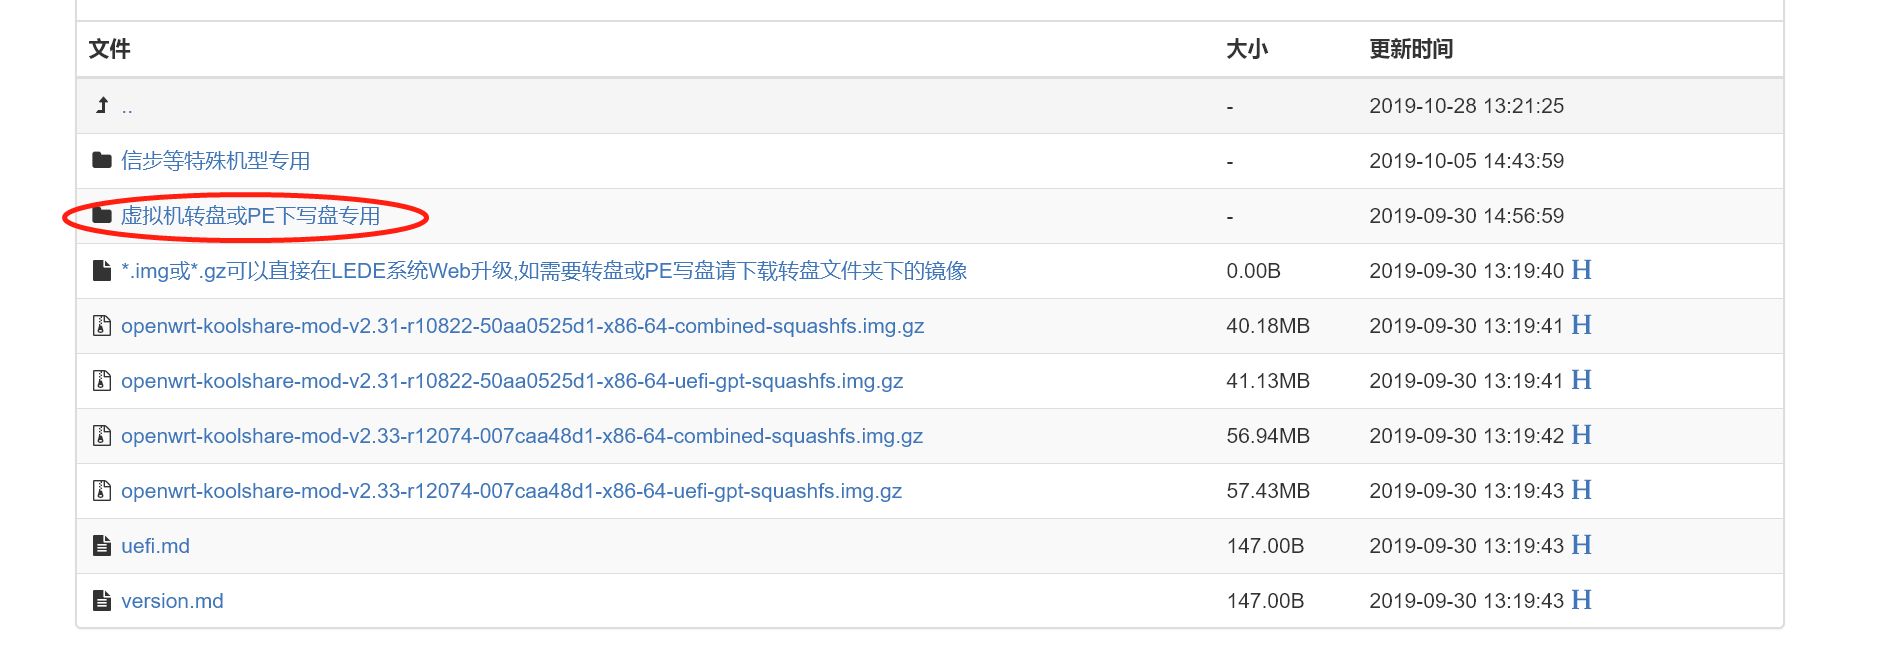Open the 虚拟机转盘或PE下写盘专用 folder

tap(250, 216)
